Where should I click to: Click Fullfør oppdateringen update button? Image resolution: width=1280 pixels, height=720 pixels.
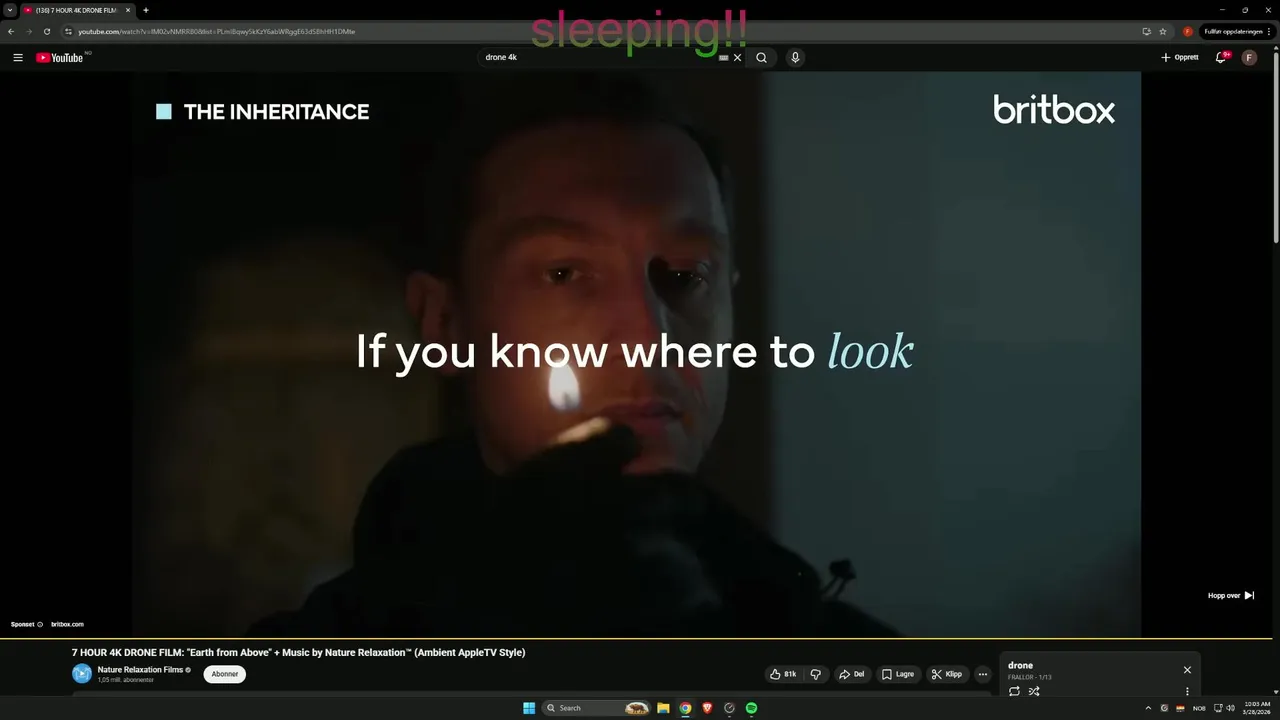coord(1235,31)
